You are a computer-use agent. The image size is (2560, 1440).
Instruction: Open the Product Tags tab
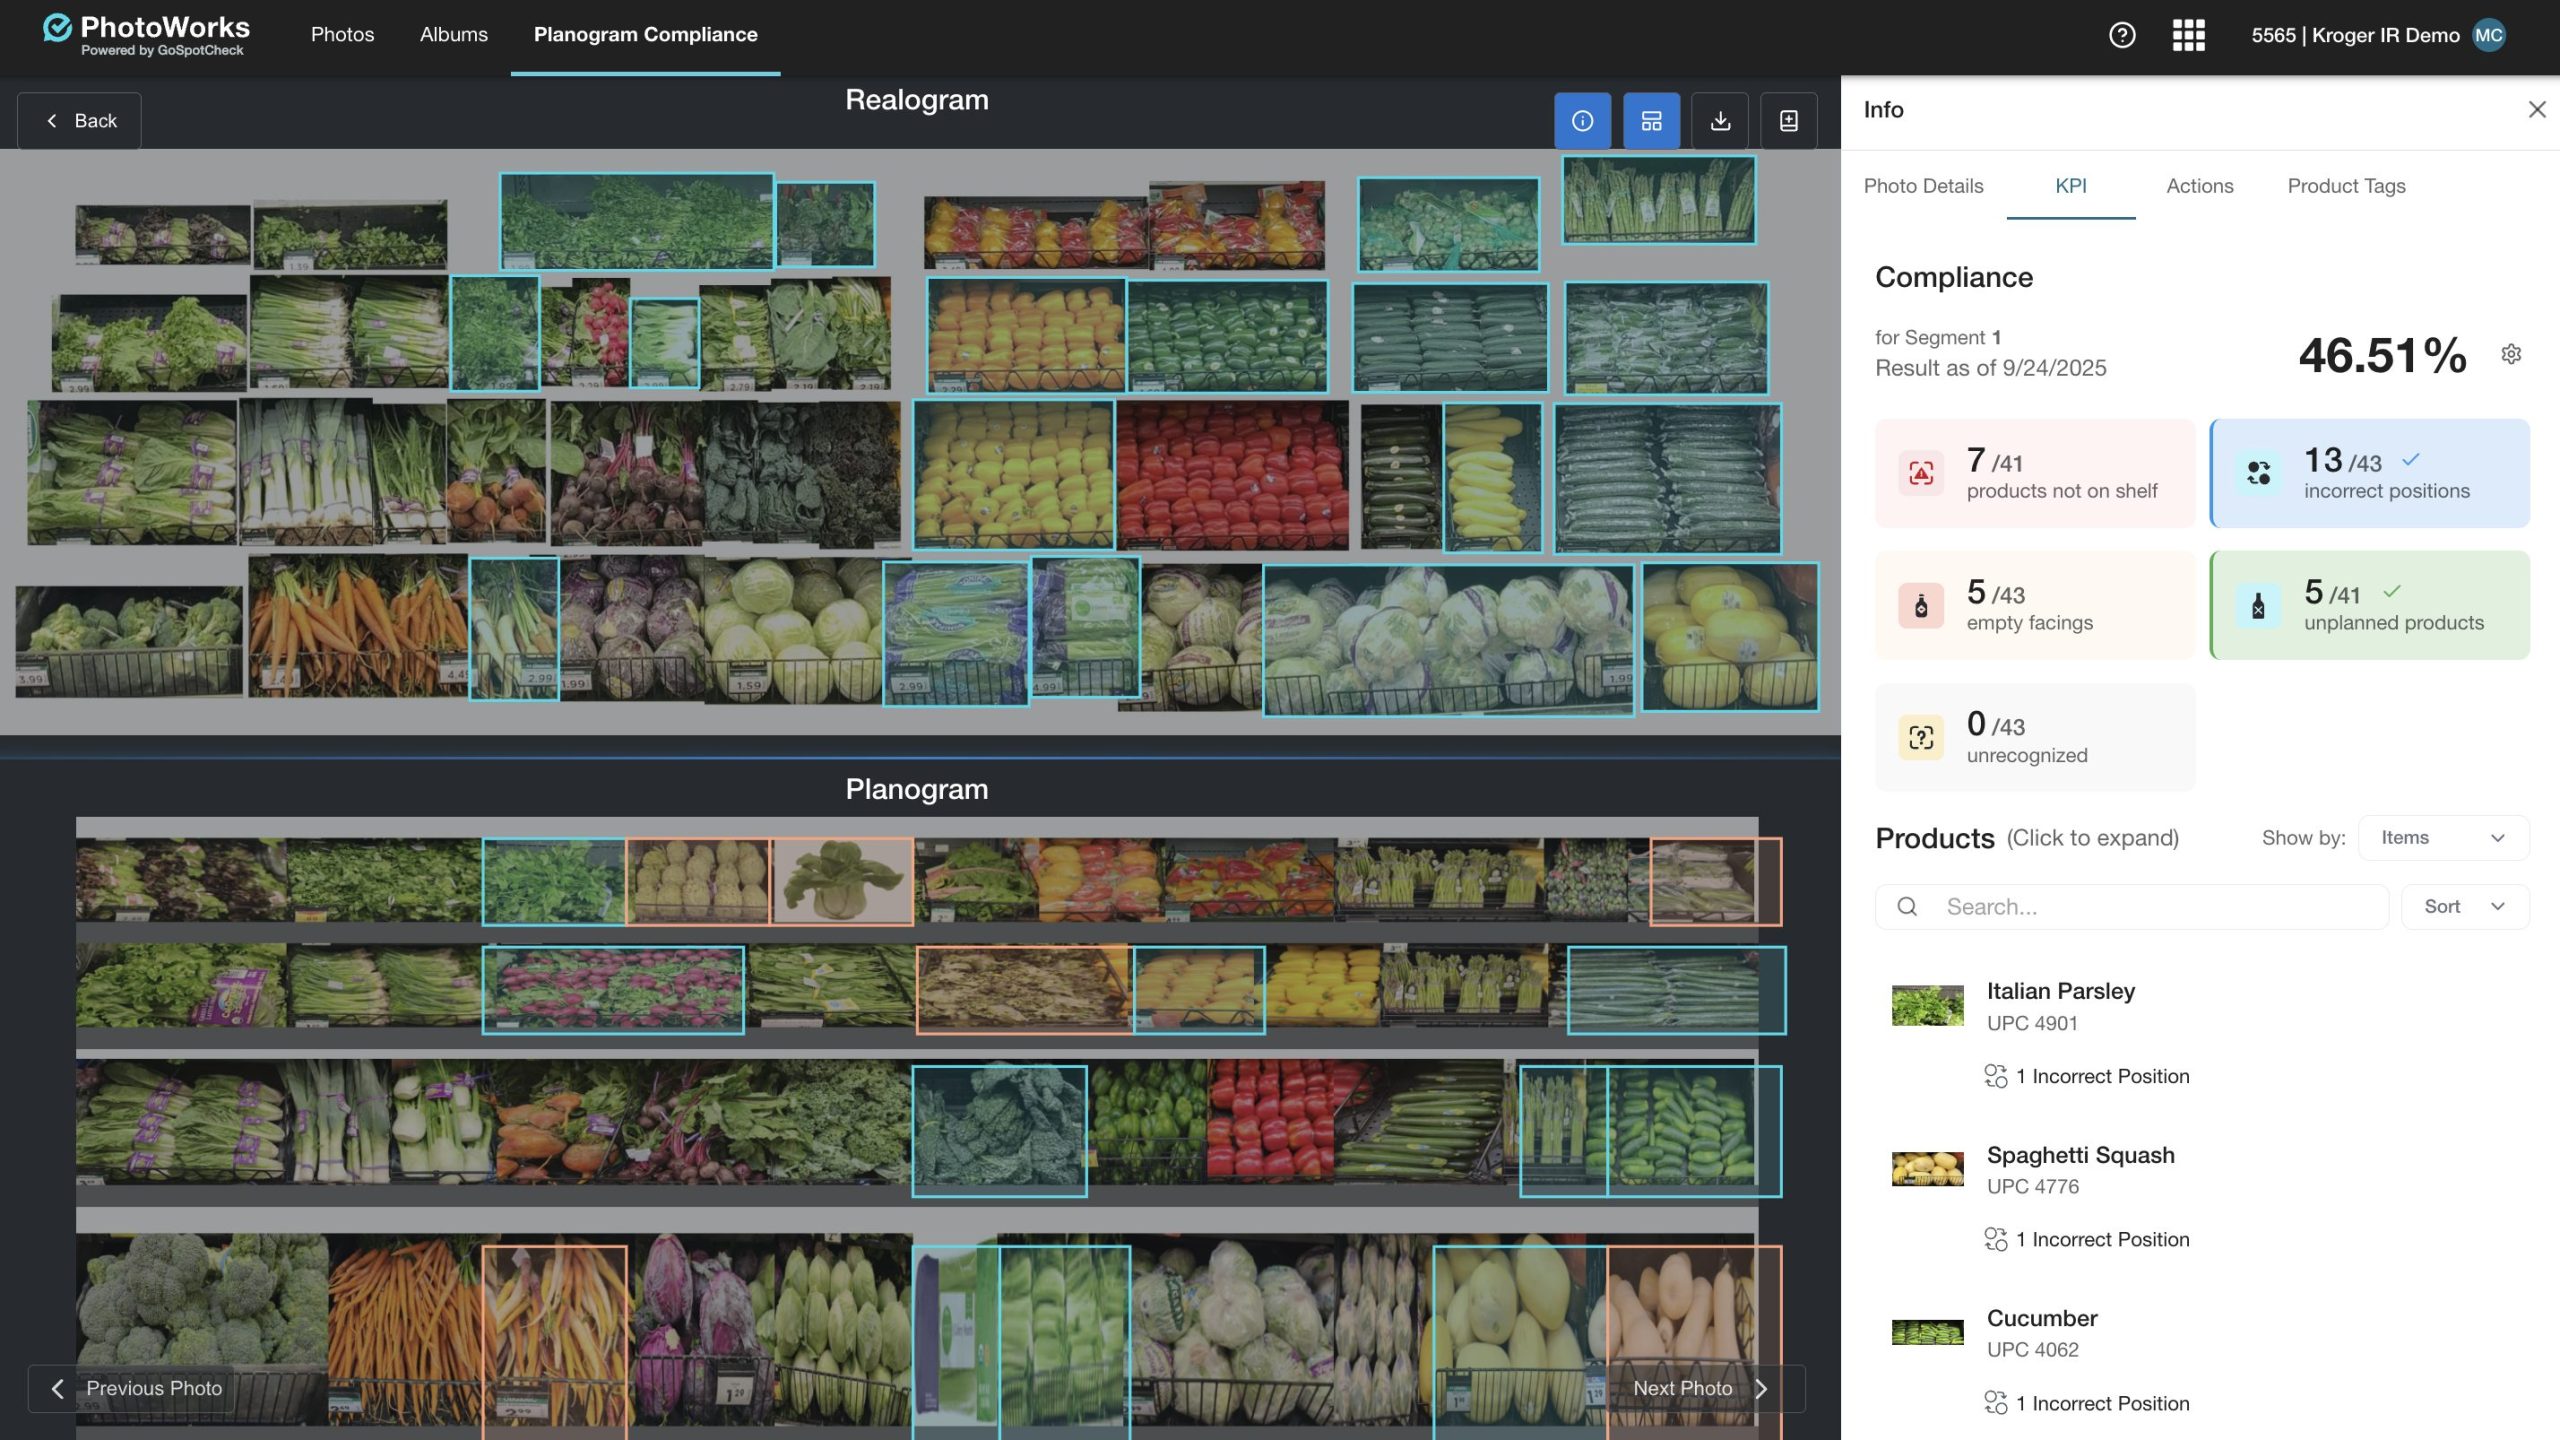point(2346,186)
